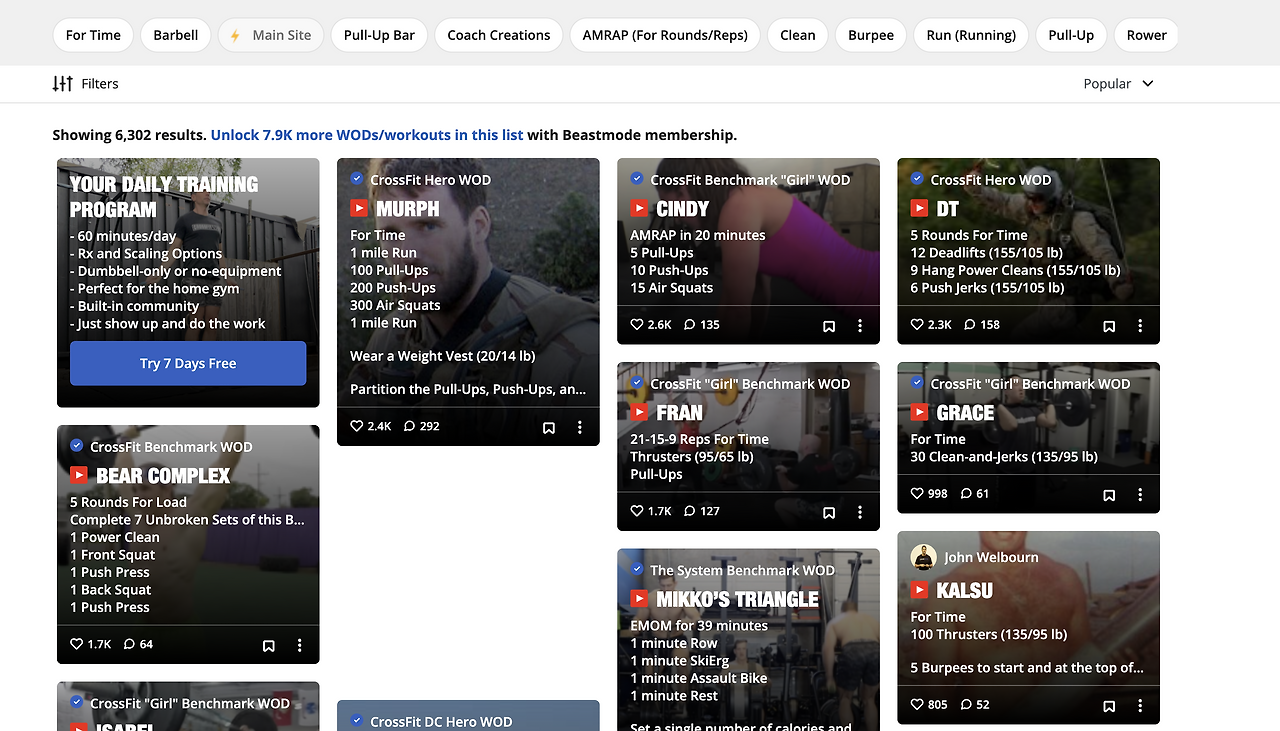Open the CrossFit DC Hero WOD card
The image size is (1280, 731).
468,716
